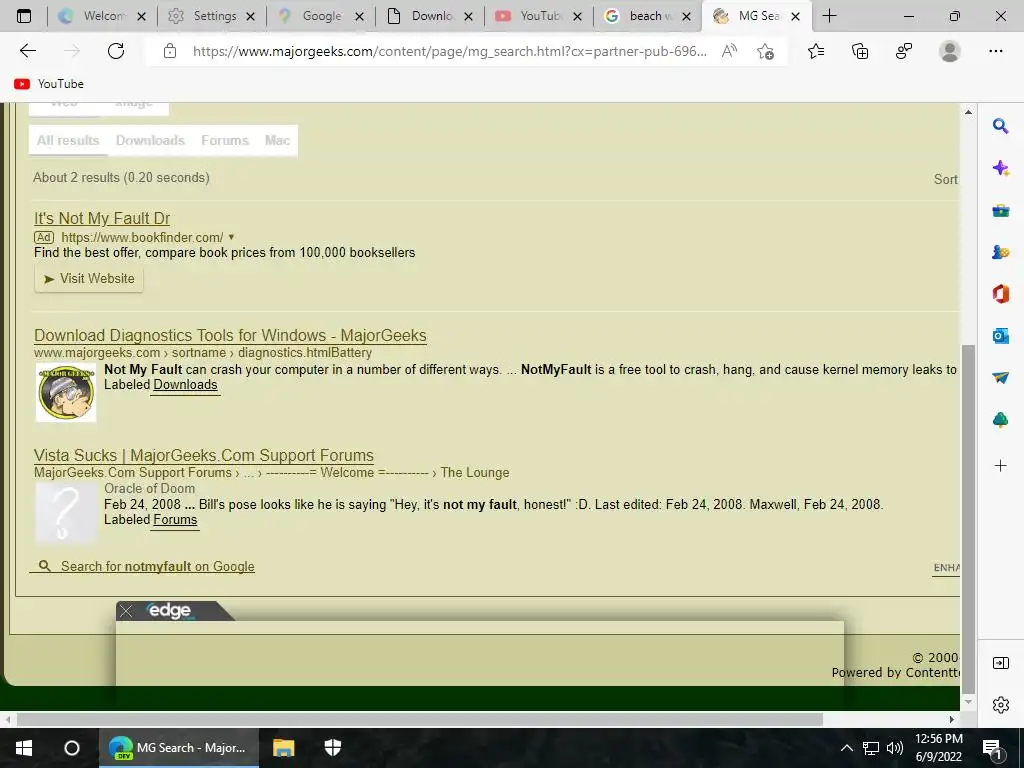
Task: Open sidebar green tree icon
Action: point(1000,420)
